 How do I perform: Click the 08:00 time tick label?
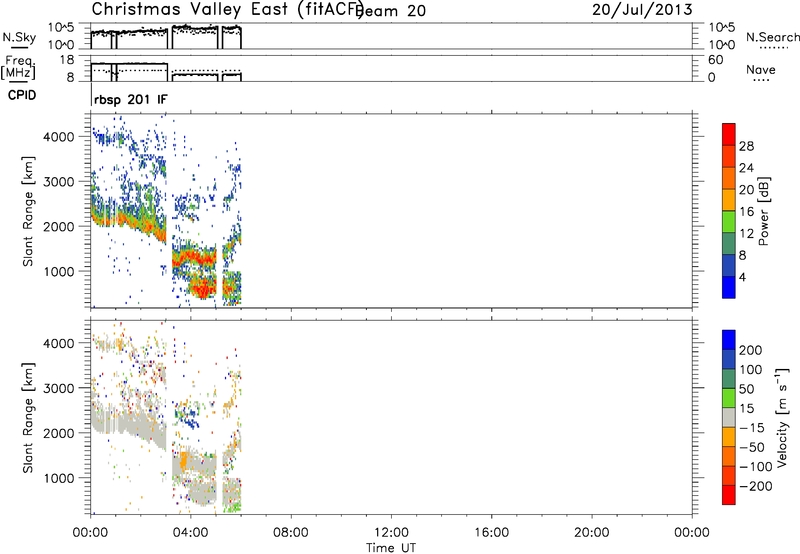tap(291, 533)
